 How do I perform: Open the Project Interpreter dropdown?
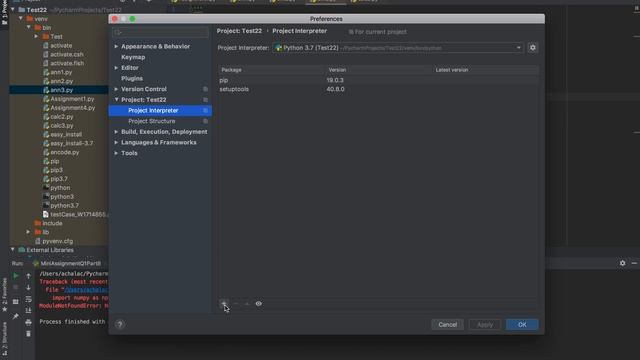(398, 48)
